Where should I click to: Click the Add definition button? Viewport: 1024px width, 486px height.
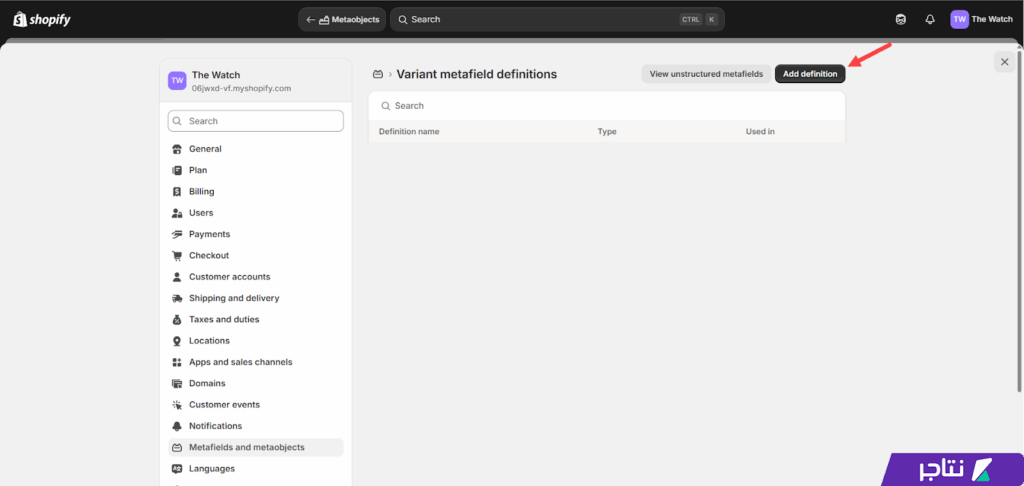coord(810,74)
